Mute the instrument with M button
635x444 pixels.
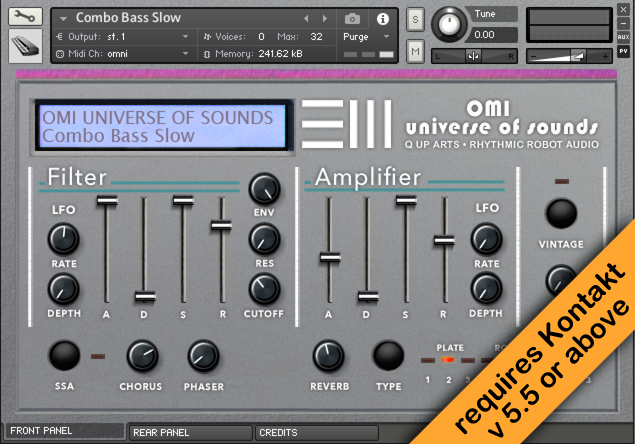click(x=415, y=51)
